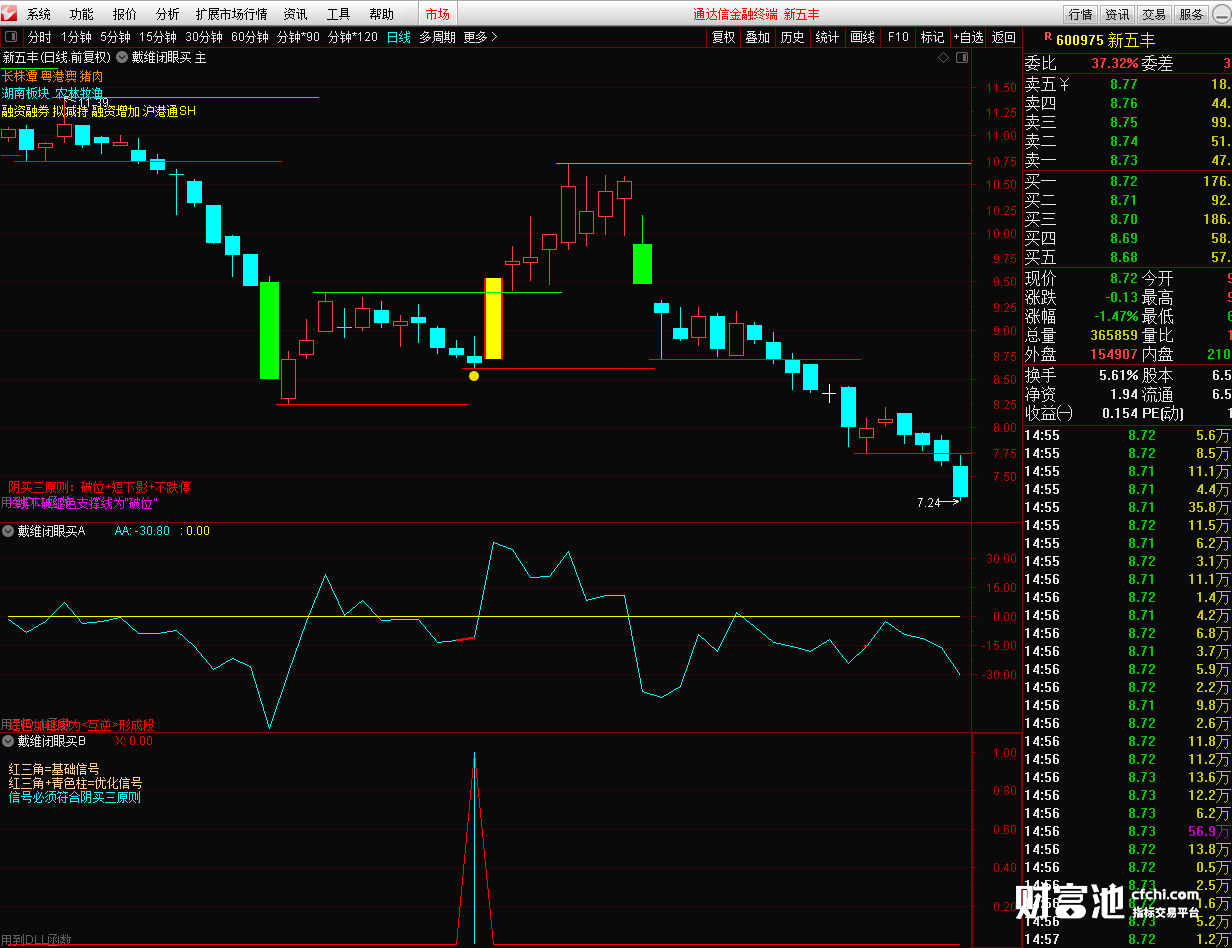Click the 粤港澳 concept tag
The height and width of the screenshot is (948, 1232).
pos(59,76)
